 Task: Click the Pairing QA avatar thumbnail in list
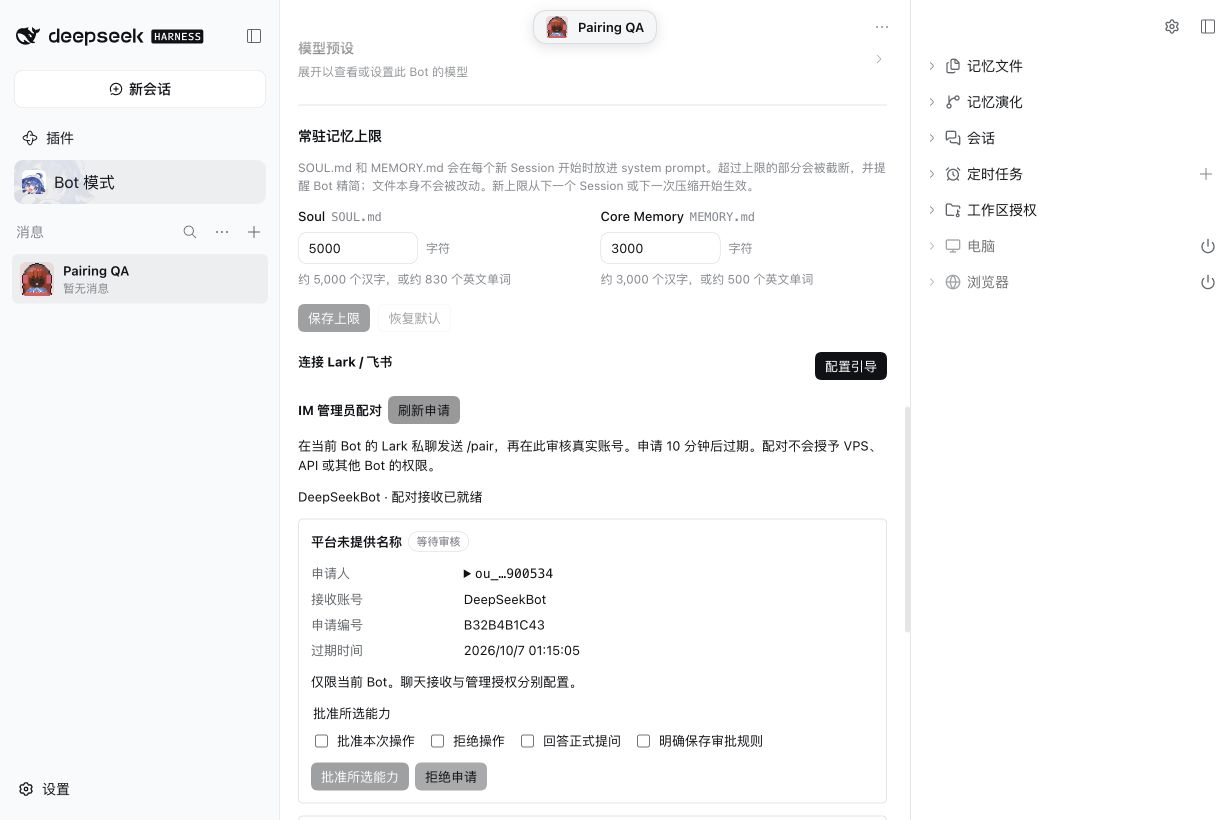coord(37,279)
